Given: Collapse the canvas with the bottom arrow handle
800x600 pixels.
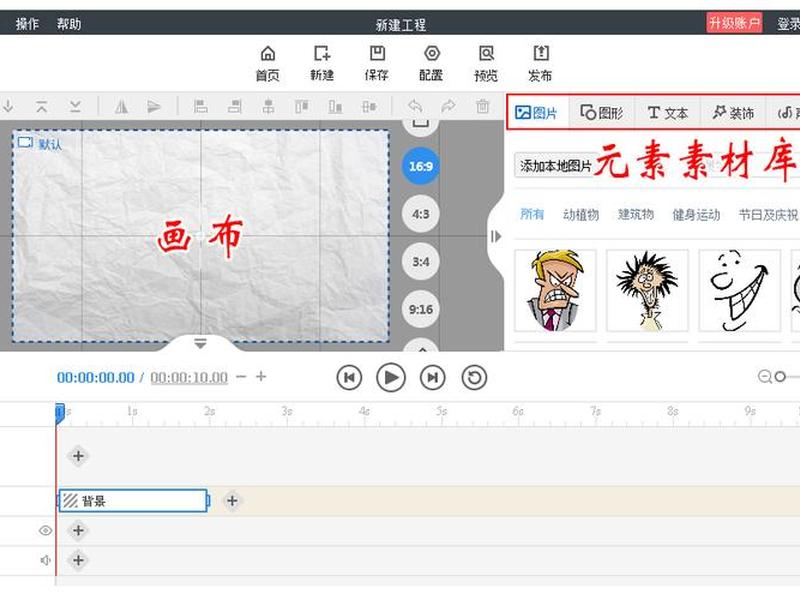Looking at the screenshot, I should 201,343.
